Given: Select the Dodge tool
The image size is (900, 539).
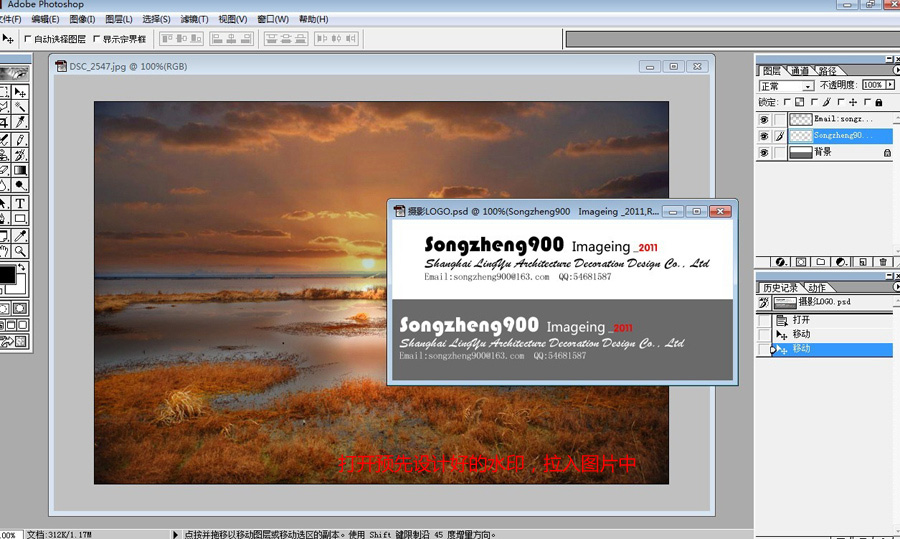Looking at the screenshot, I should 21,185.
